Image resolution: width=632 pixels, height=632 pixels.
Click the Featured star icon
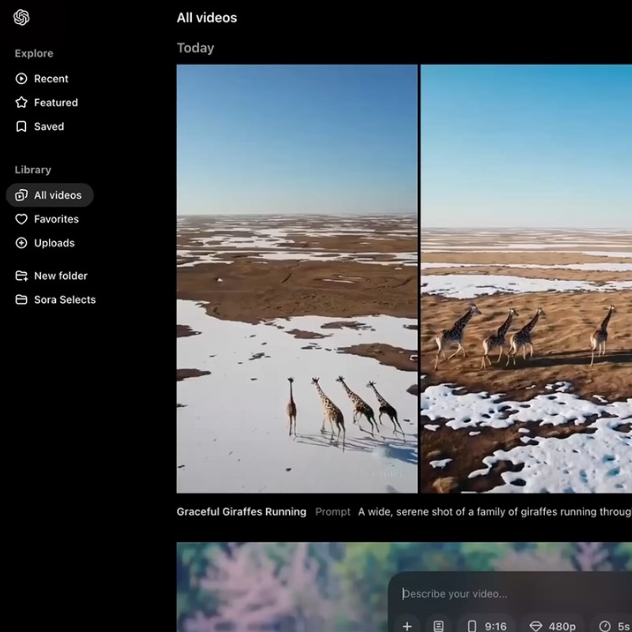pyautogui.click(x=21, y=102)
